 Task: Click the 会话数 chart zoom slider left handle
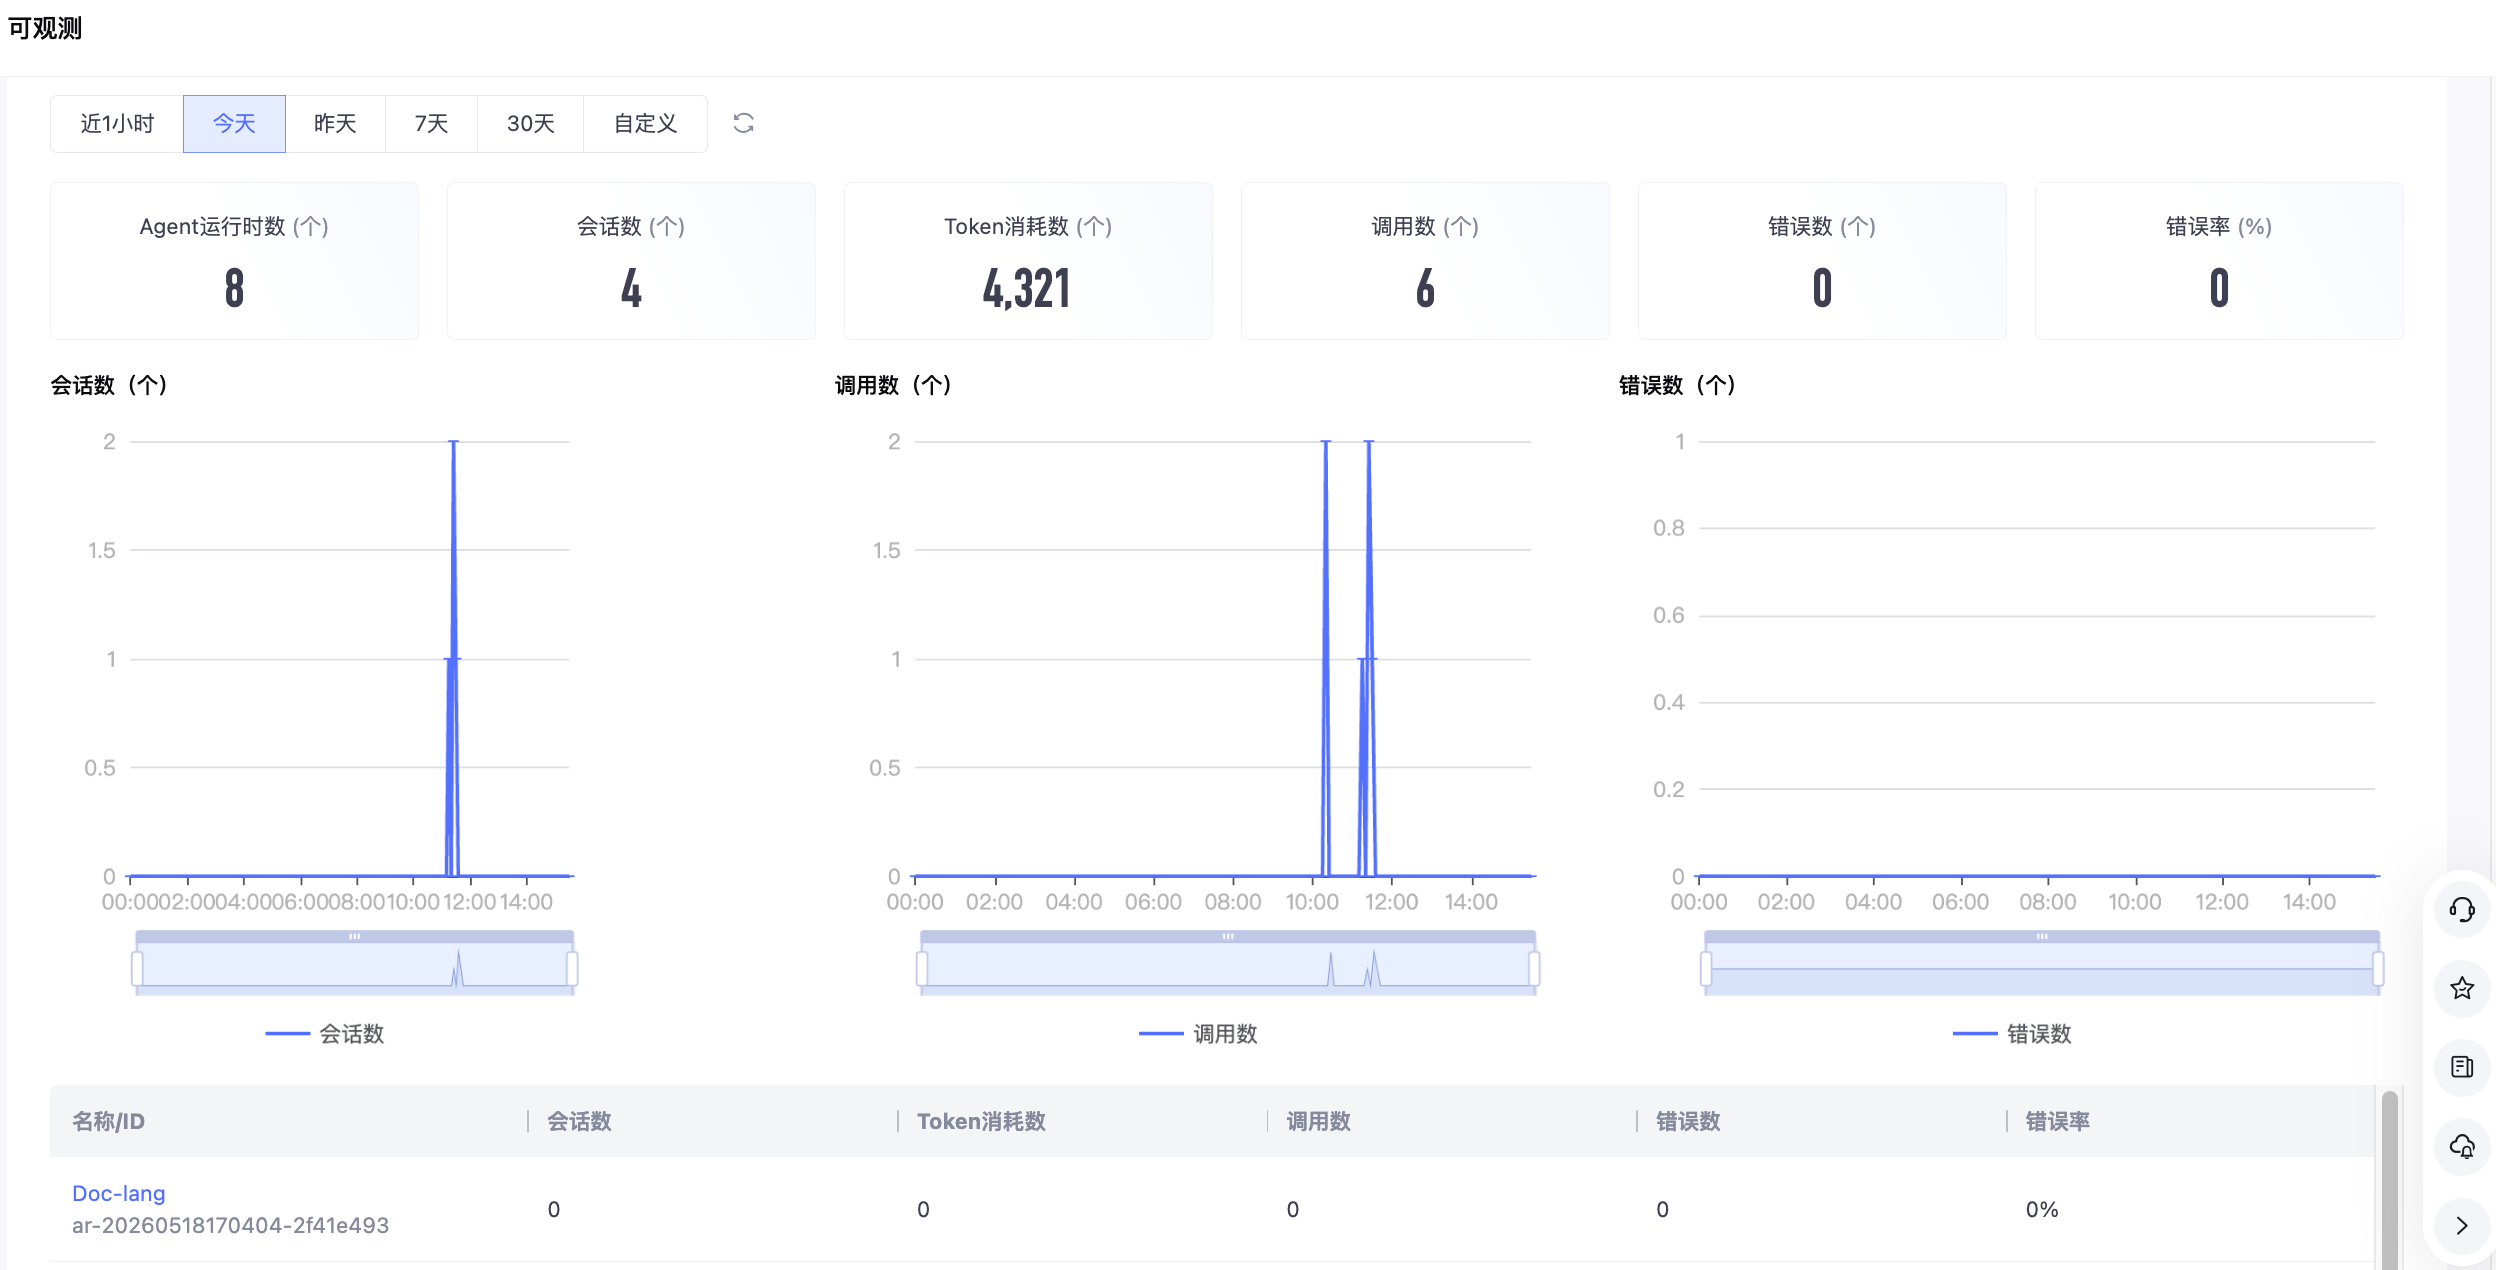pos(137,968)
